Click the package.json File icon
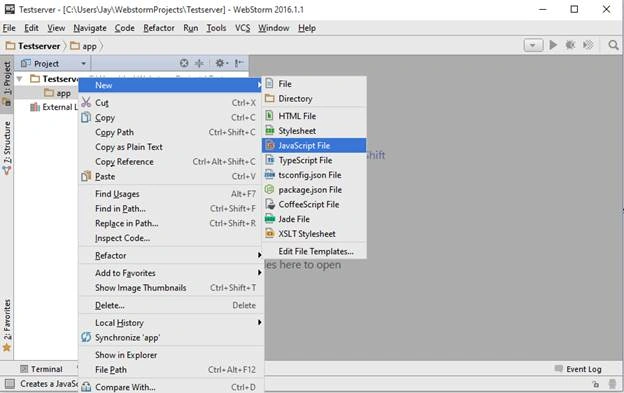The height and width of the screenshot is (393, 624). pyautogui.click(x=270, y=190)
